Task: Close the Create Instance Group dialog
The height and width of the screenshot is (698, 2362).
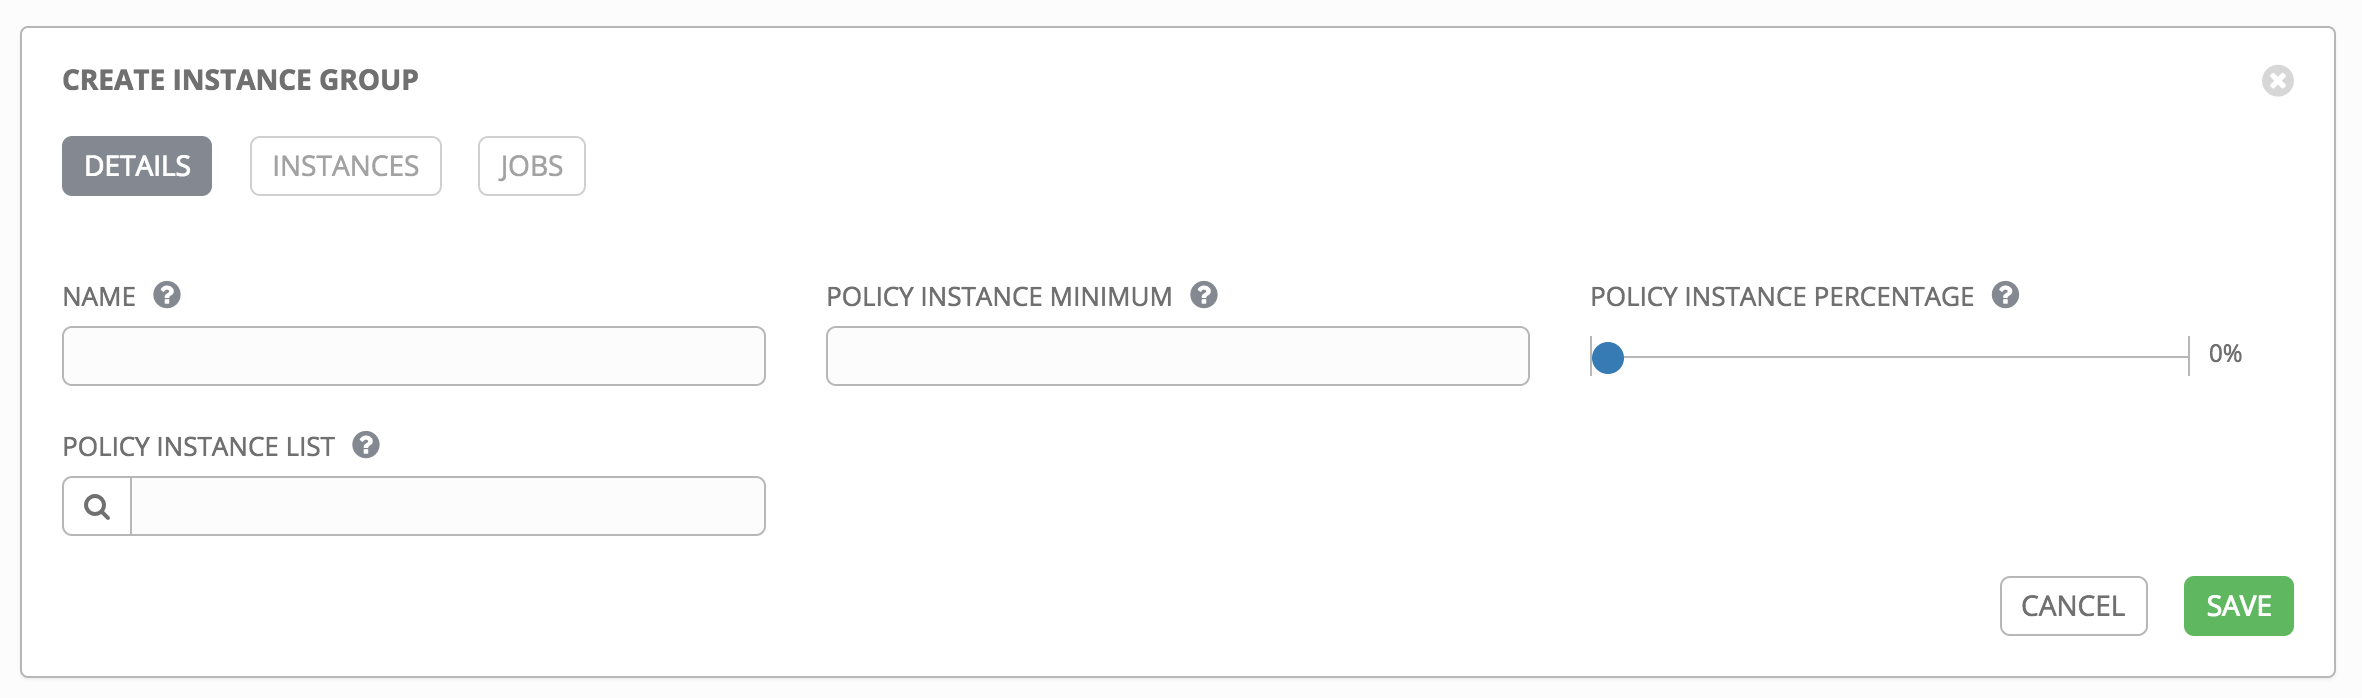Action: pyautogui.click(x=2277, y=80)
